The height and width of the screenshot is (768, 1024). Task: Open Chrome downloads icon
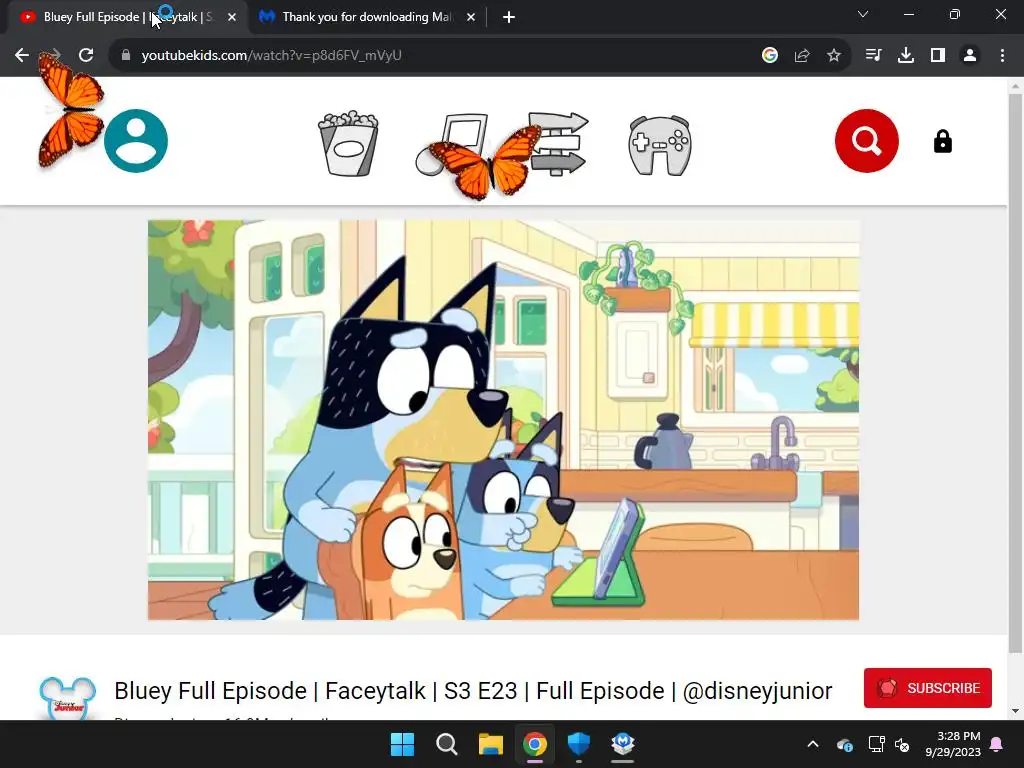coord(905,56)
